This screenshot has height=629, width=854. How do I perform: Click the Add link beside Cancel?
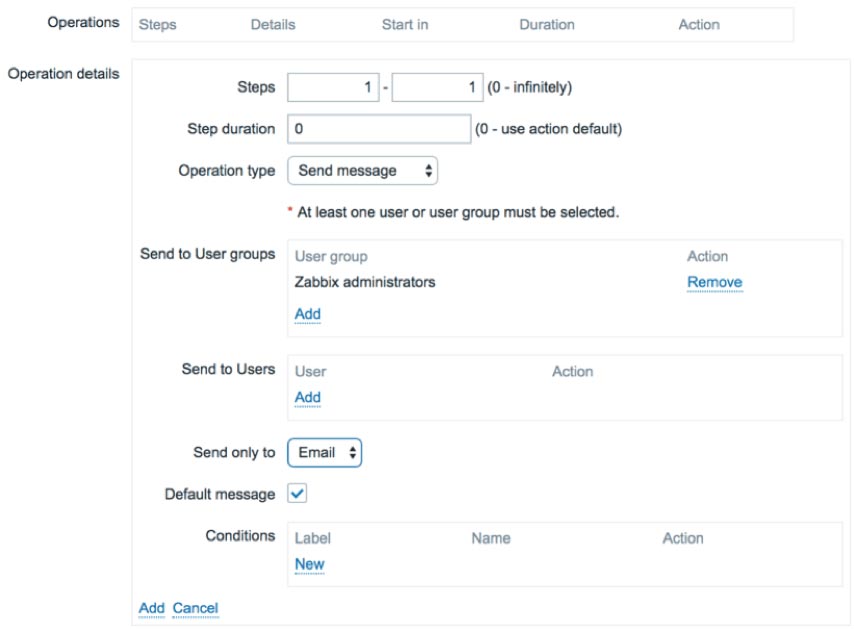pyautogui.click(x=151, y=608)
